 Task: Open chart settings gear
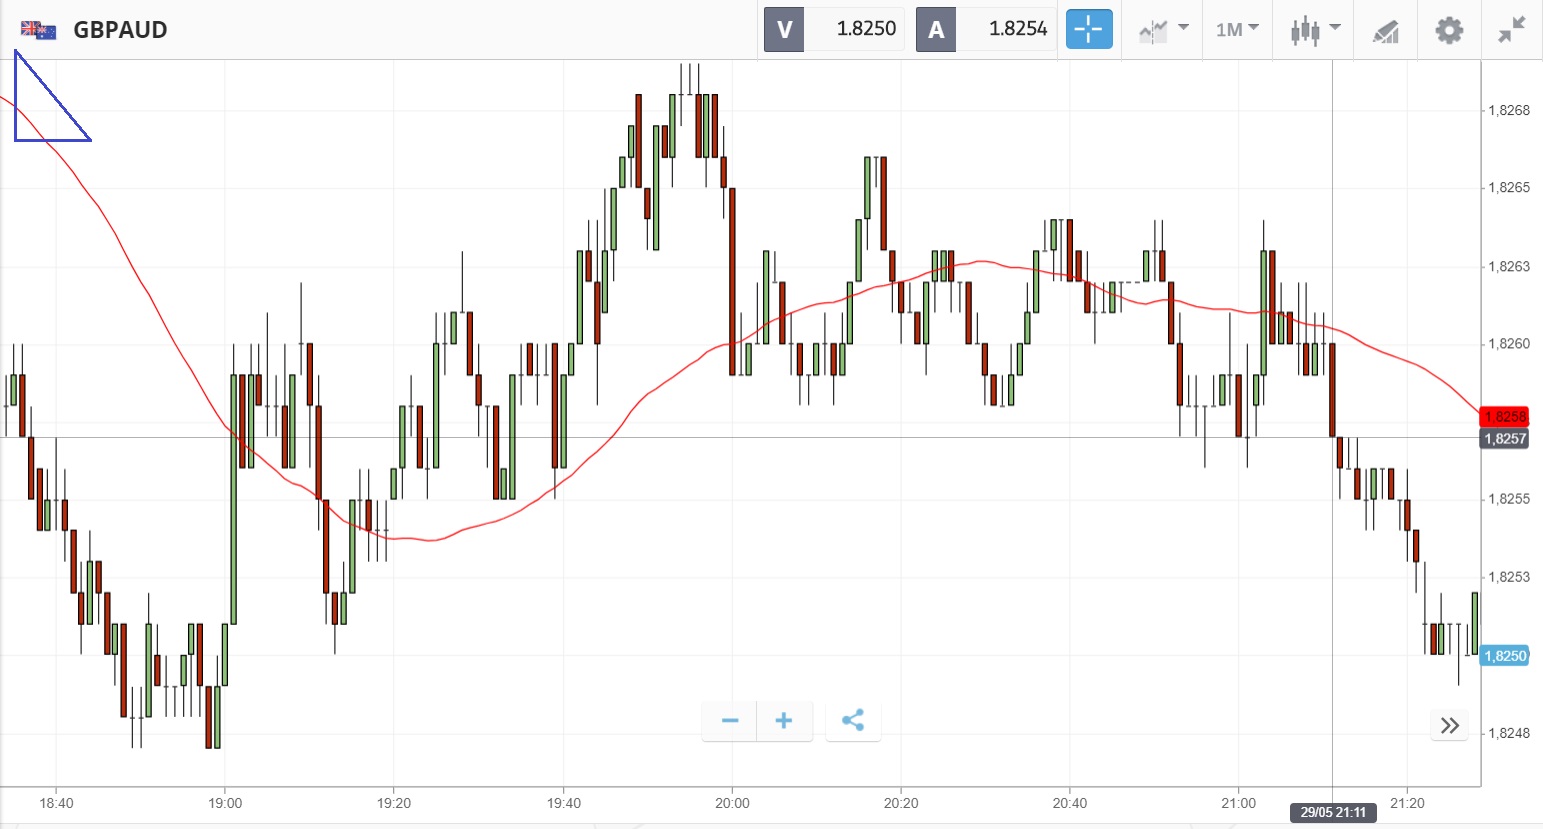(x=1448, y=30)
